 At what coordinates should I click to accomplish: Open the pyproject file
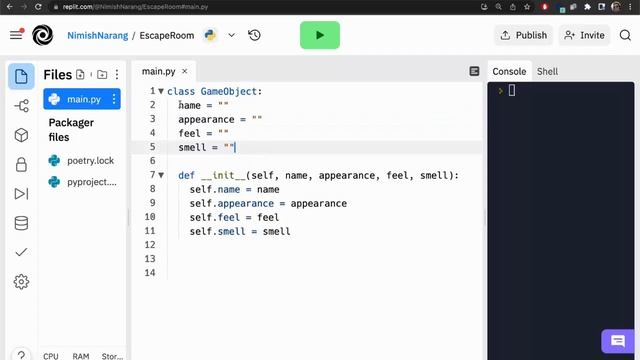(x=82, y=182)
